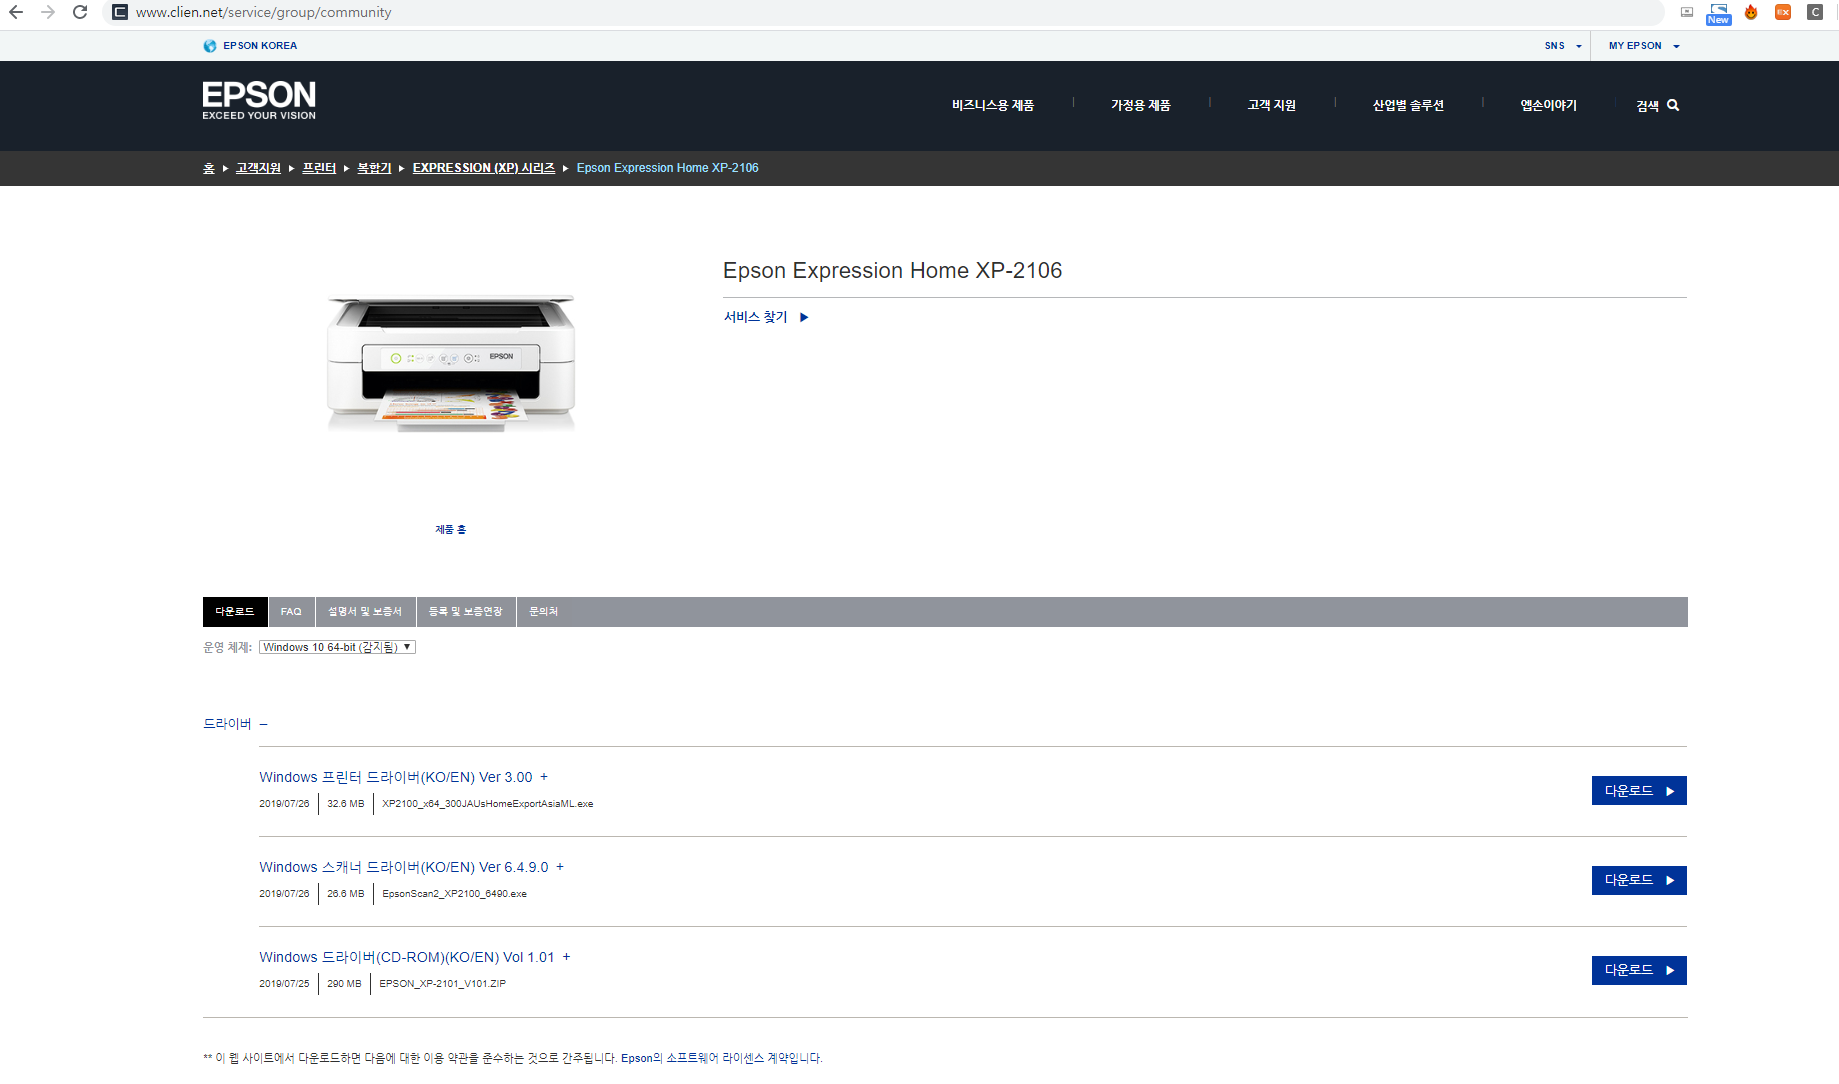Switch to the 문의처 tab
This screenshot has width=1839, height=1084.
pos(544,612)
